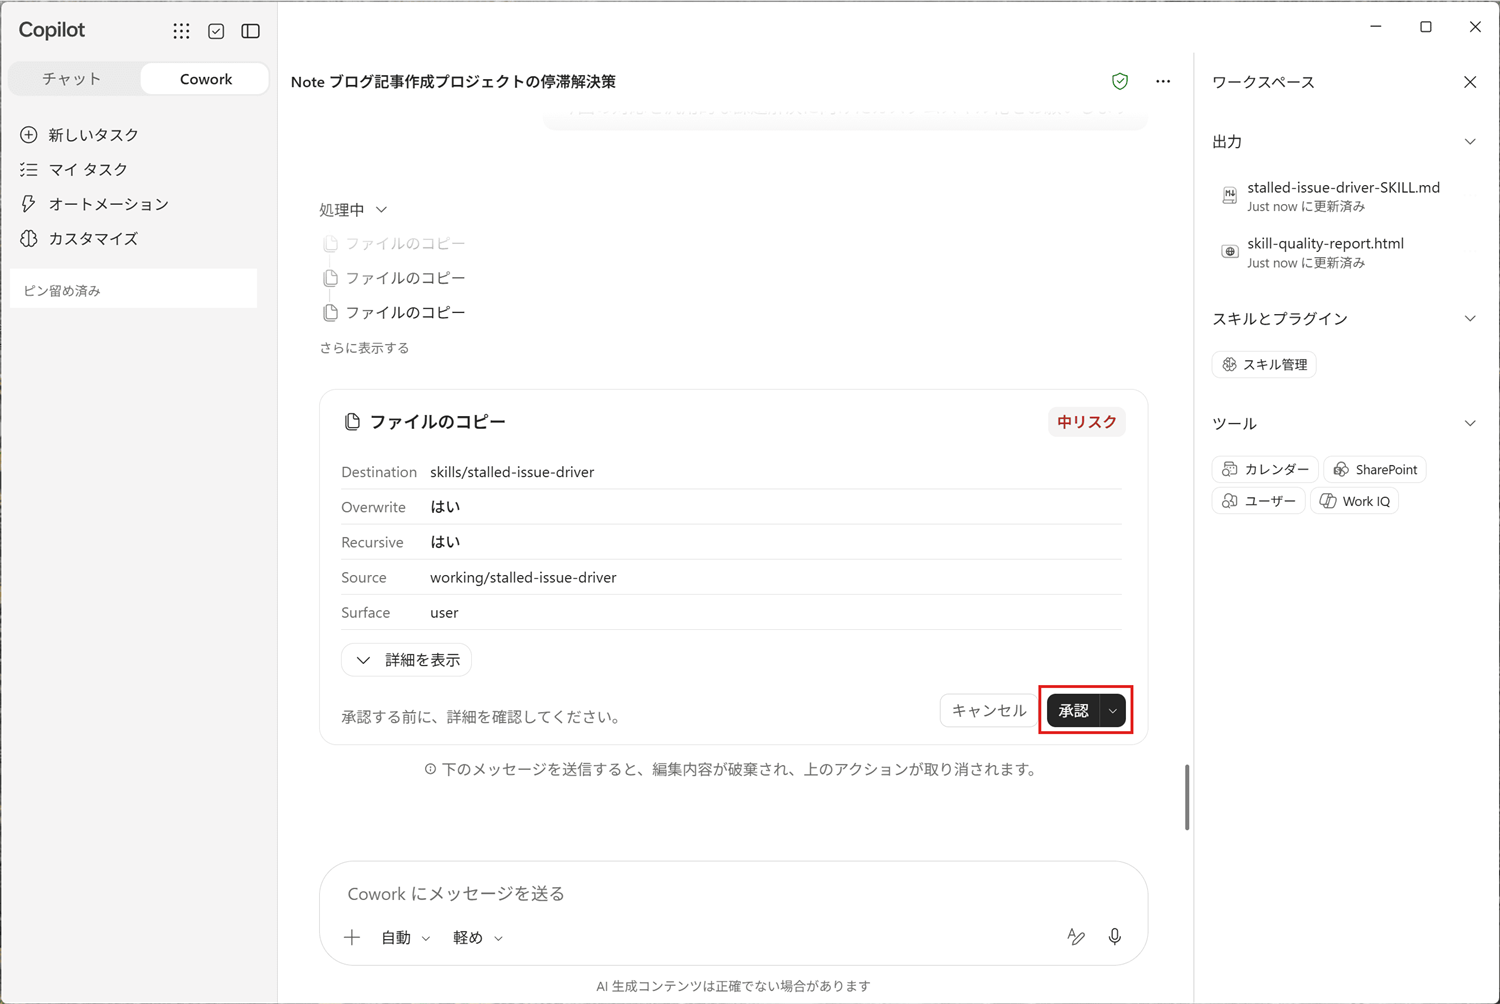Open the 軽め dropdown

[477, 938]
